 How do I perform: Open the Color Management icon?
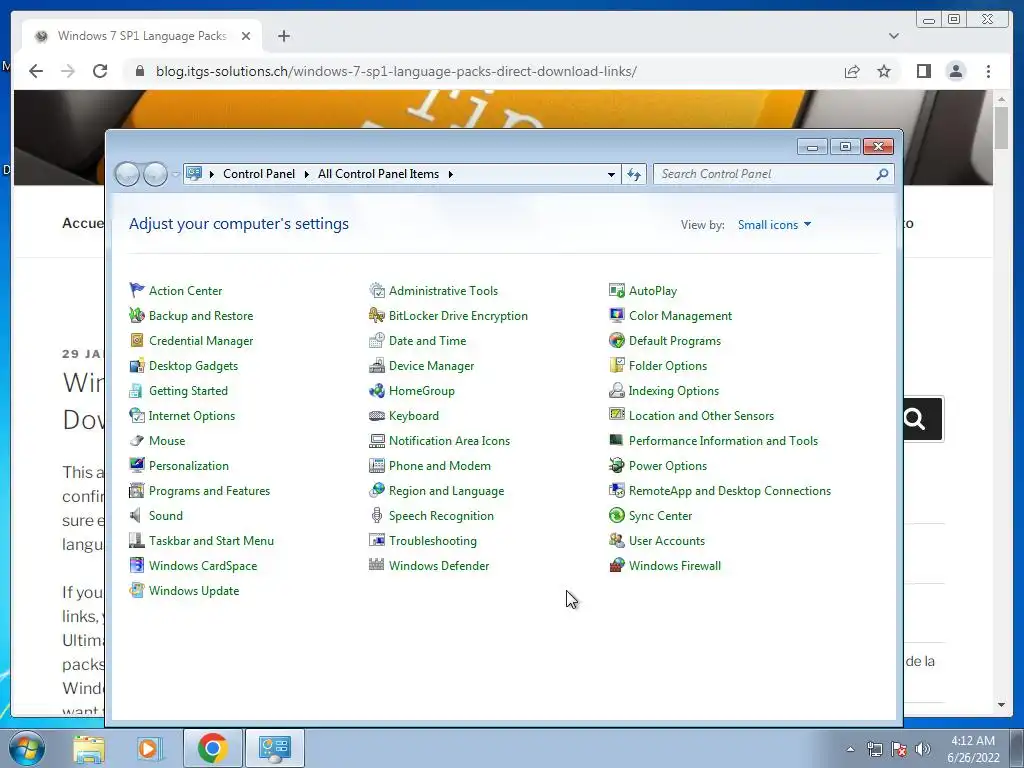point(616,315)
